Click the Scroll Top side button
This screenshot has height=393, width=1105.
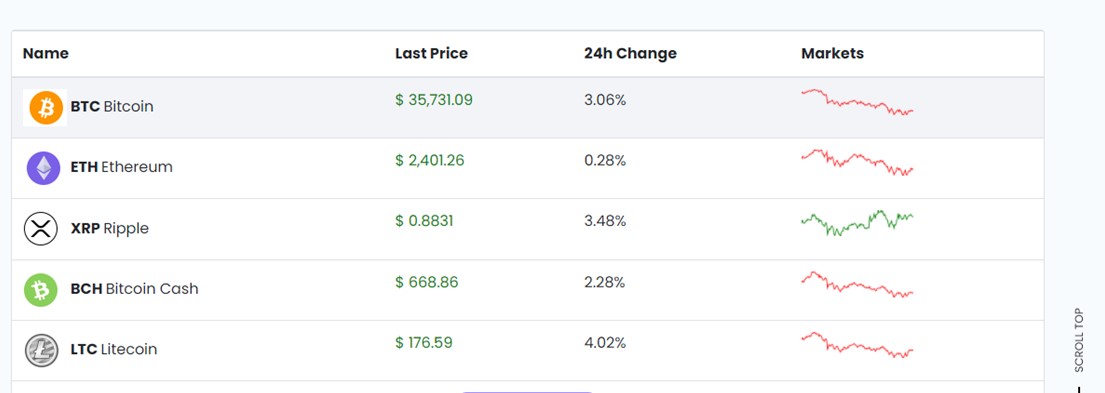[x=1079, y=340]
